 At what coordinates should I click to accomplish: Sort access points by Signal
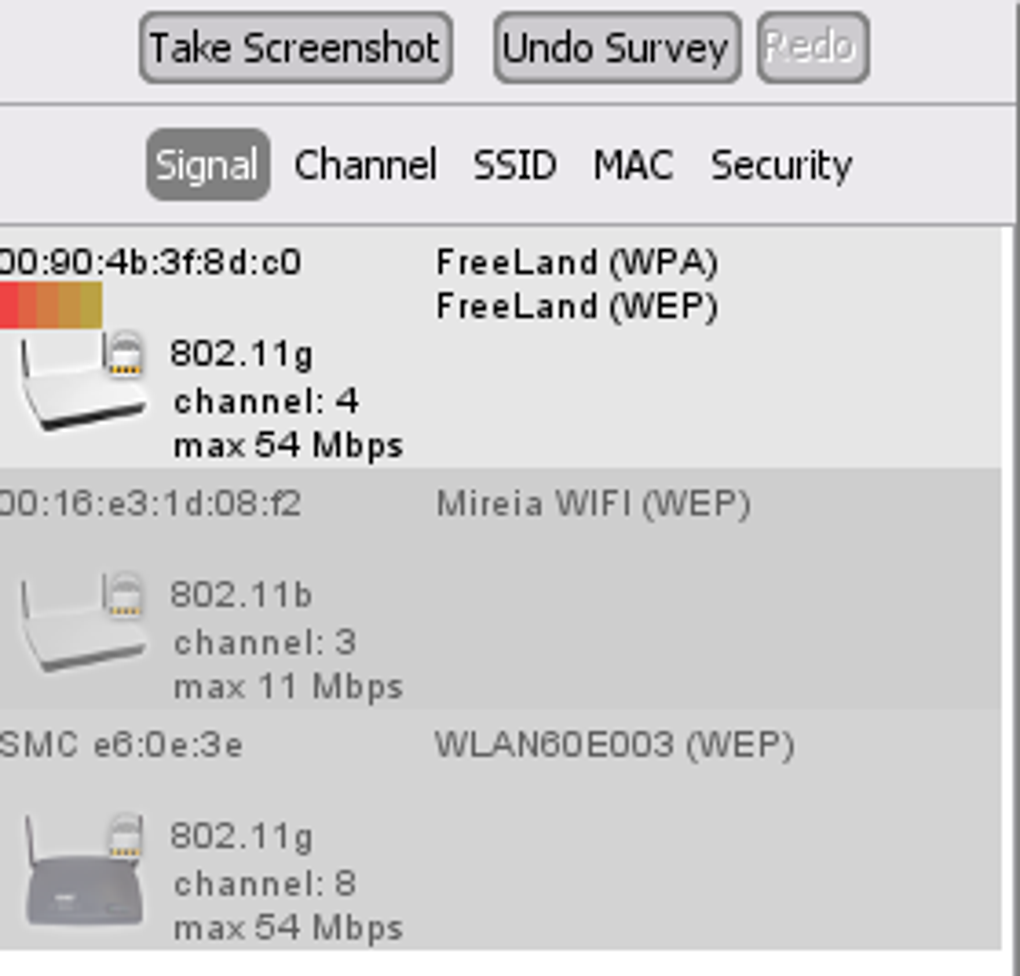click(208, 165)
